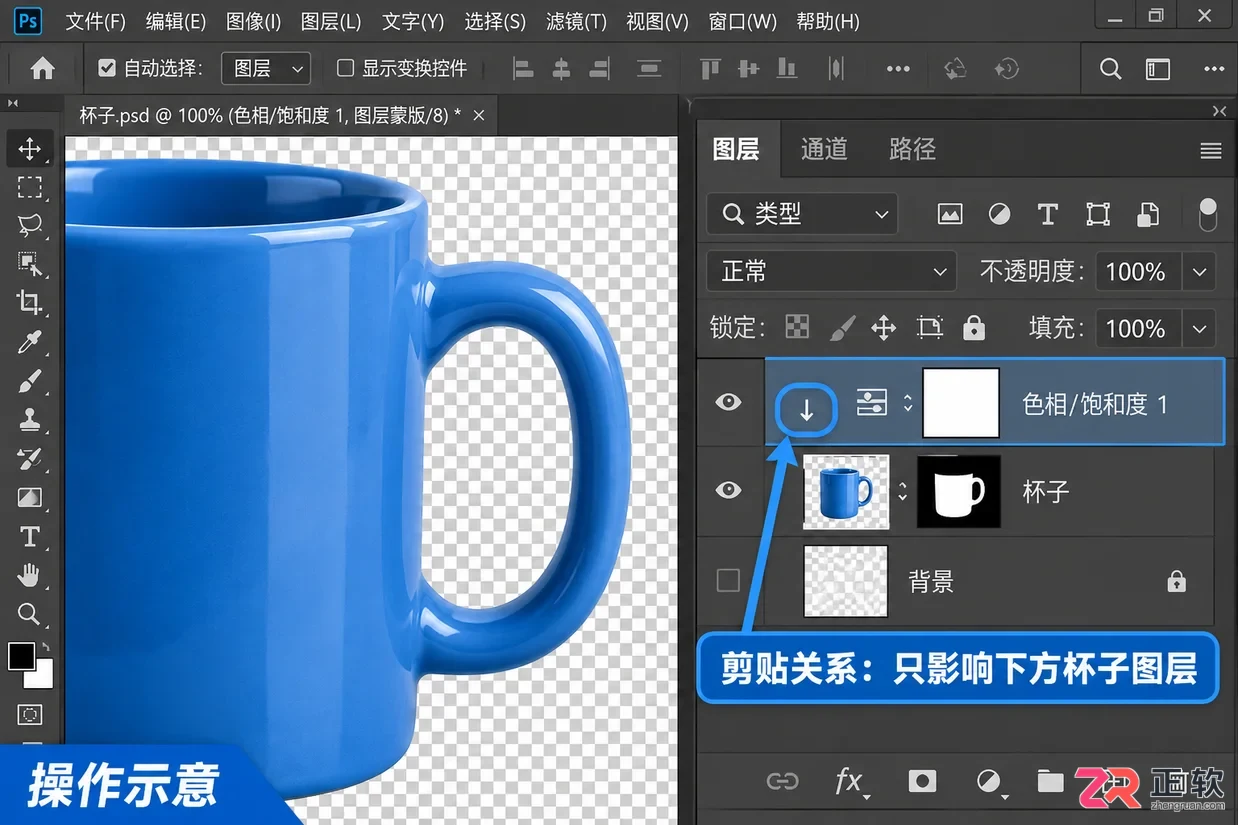Add a layer mask from the panel's bottom bar
The height and width of the screenshot is (825, 1238).
(x=921, y=781)
